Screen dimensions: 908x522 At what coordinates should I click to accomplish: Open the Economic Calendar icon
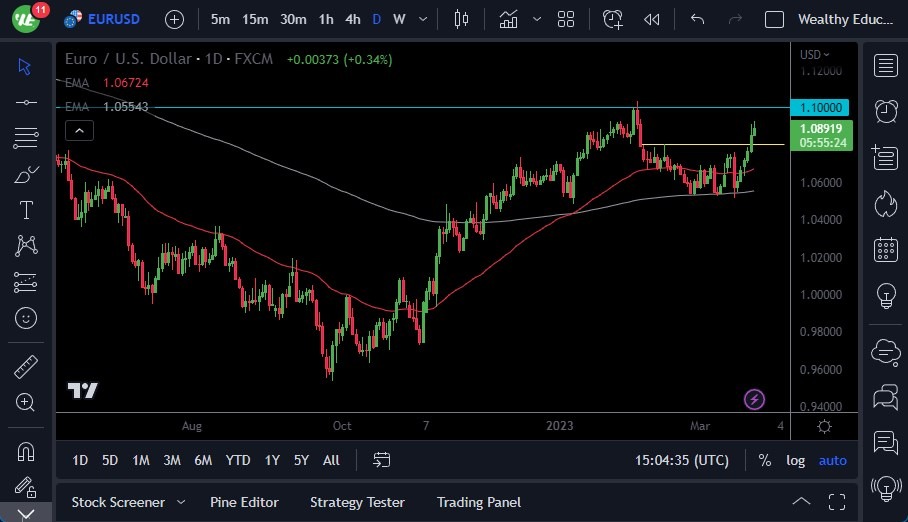pyautogui.click(x=885, y=249)
